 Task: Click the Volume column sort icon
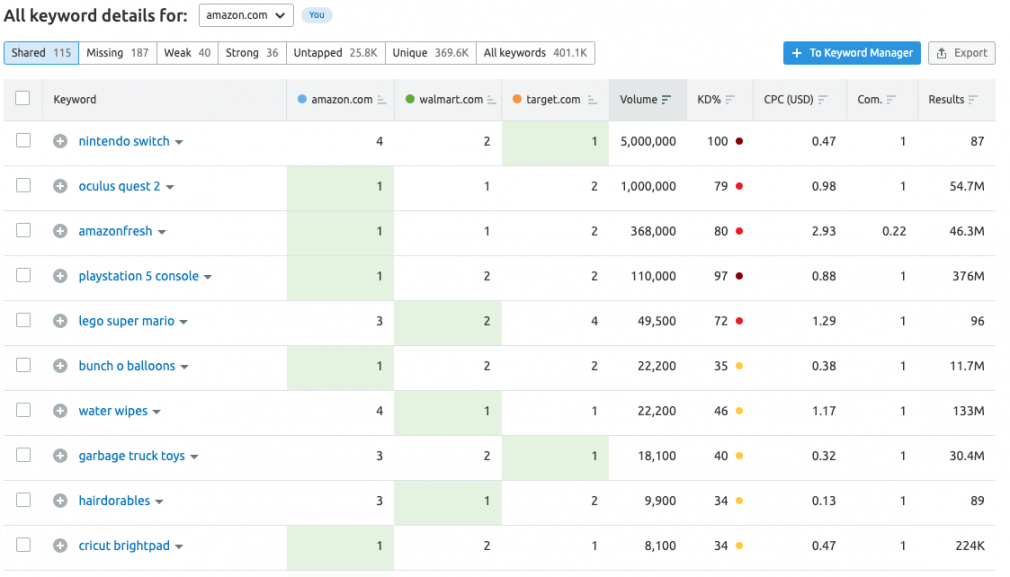click(666, 100)
